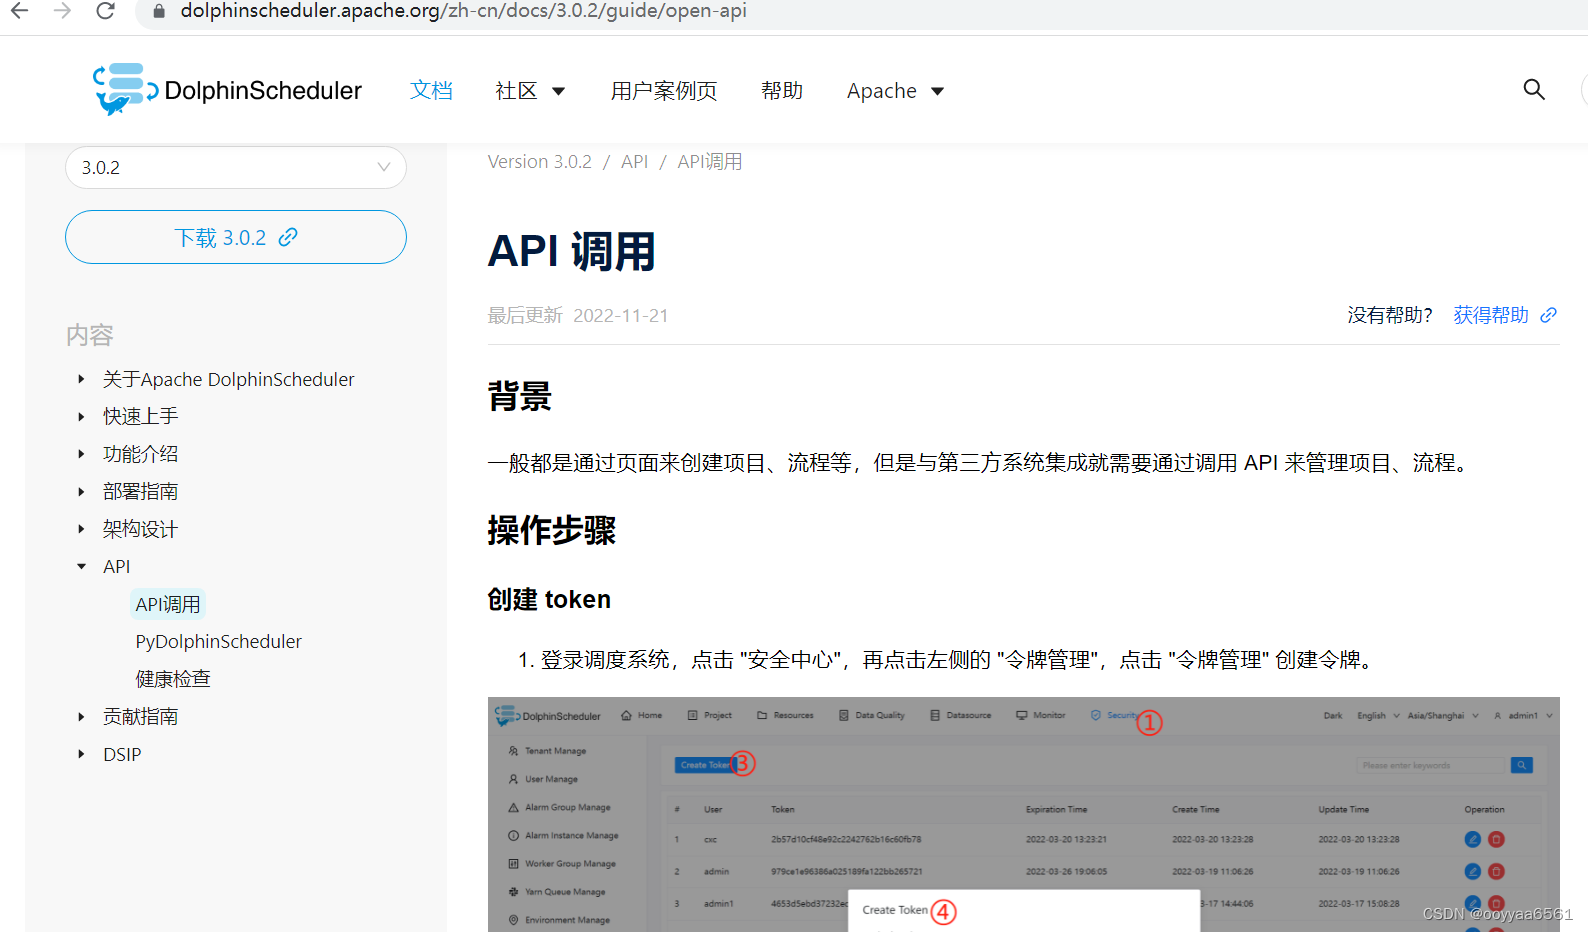Open the link icon after 获得帮助
Viewport: 1588px width, 932px height.
(x=1548, y=315)
